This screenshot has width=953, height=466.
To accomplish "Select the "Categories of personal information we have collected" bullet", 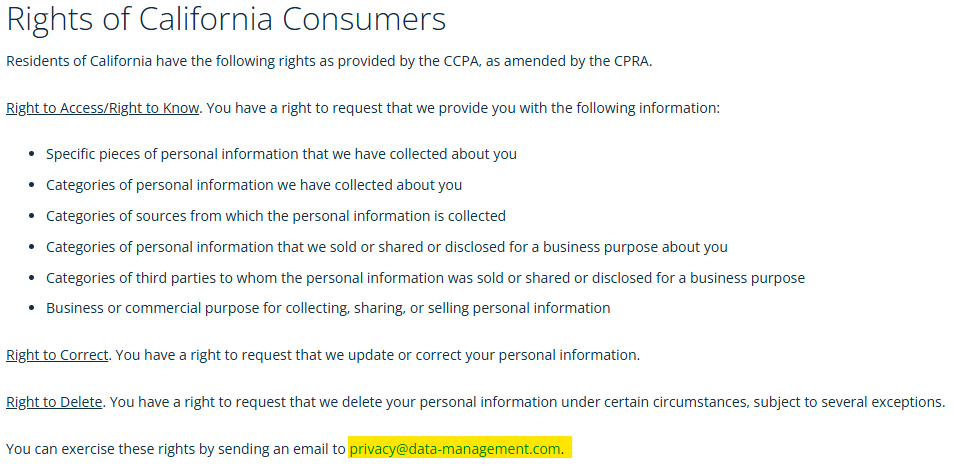I will 254,185.
